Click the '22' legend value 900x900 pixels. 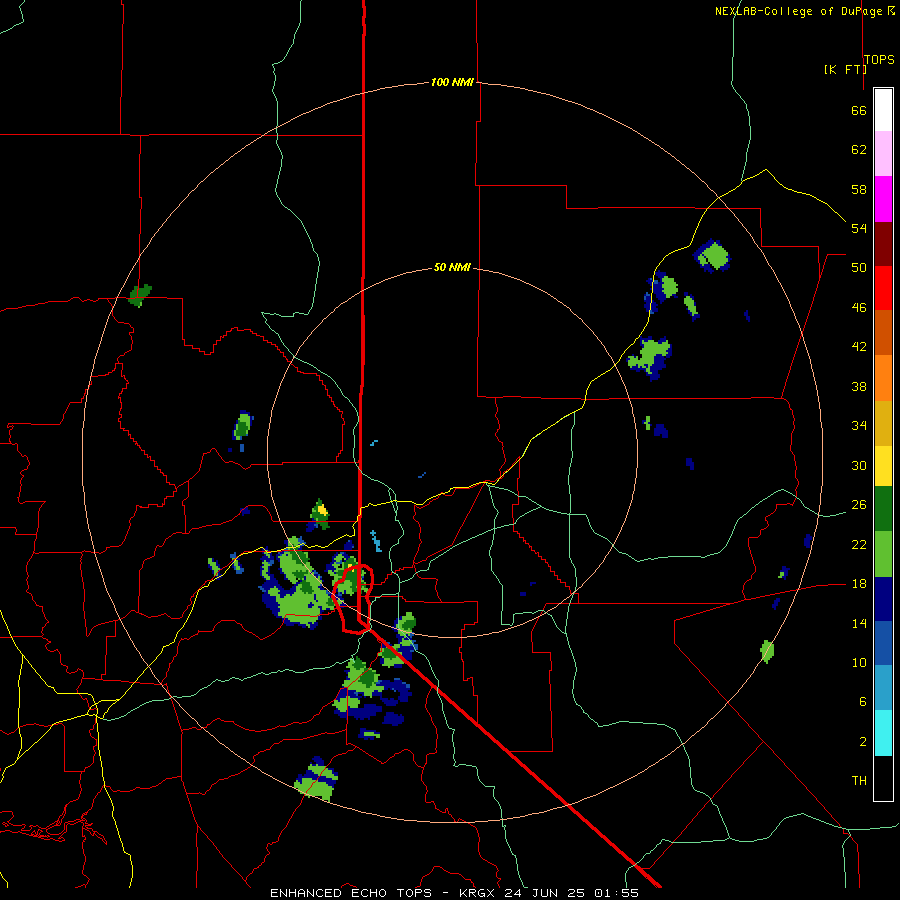(859, 544)
